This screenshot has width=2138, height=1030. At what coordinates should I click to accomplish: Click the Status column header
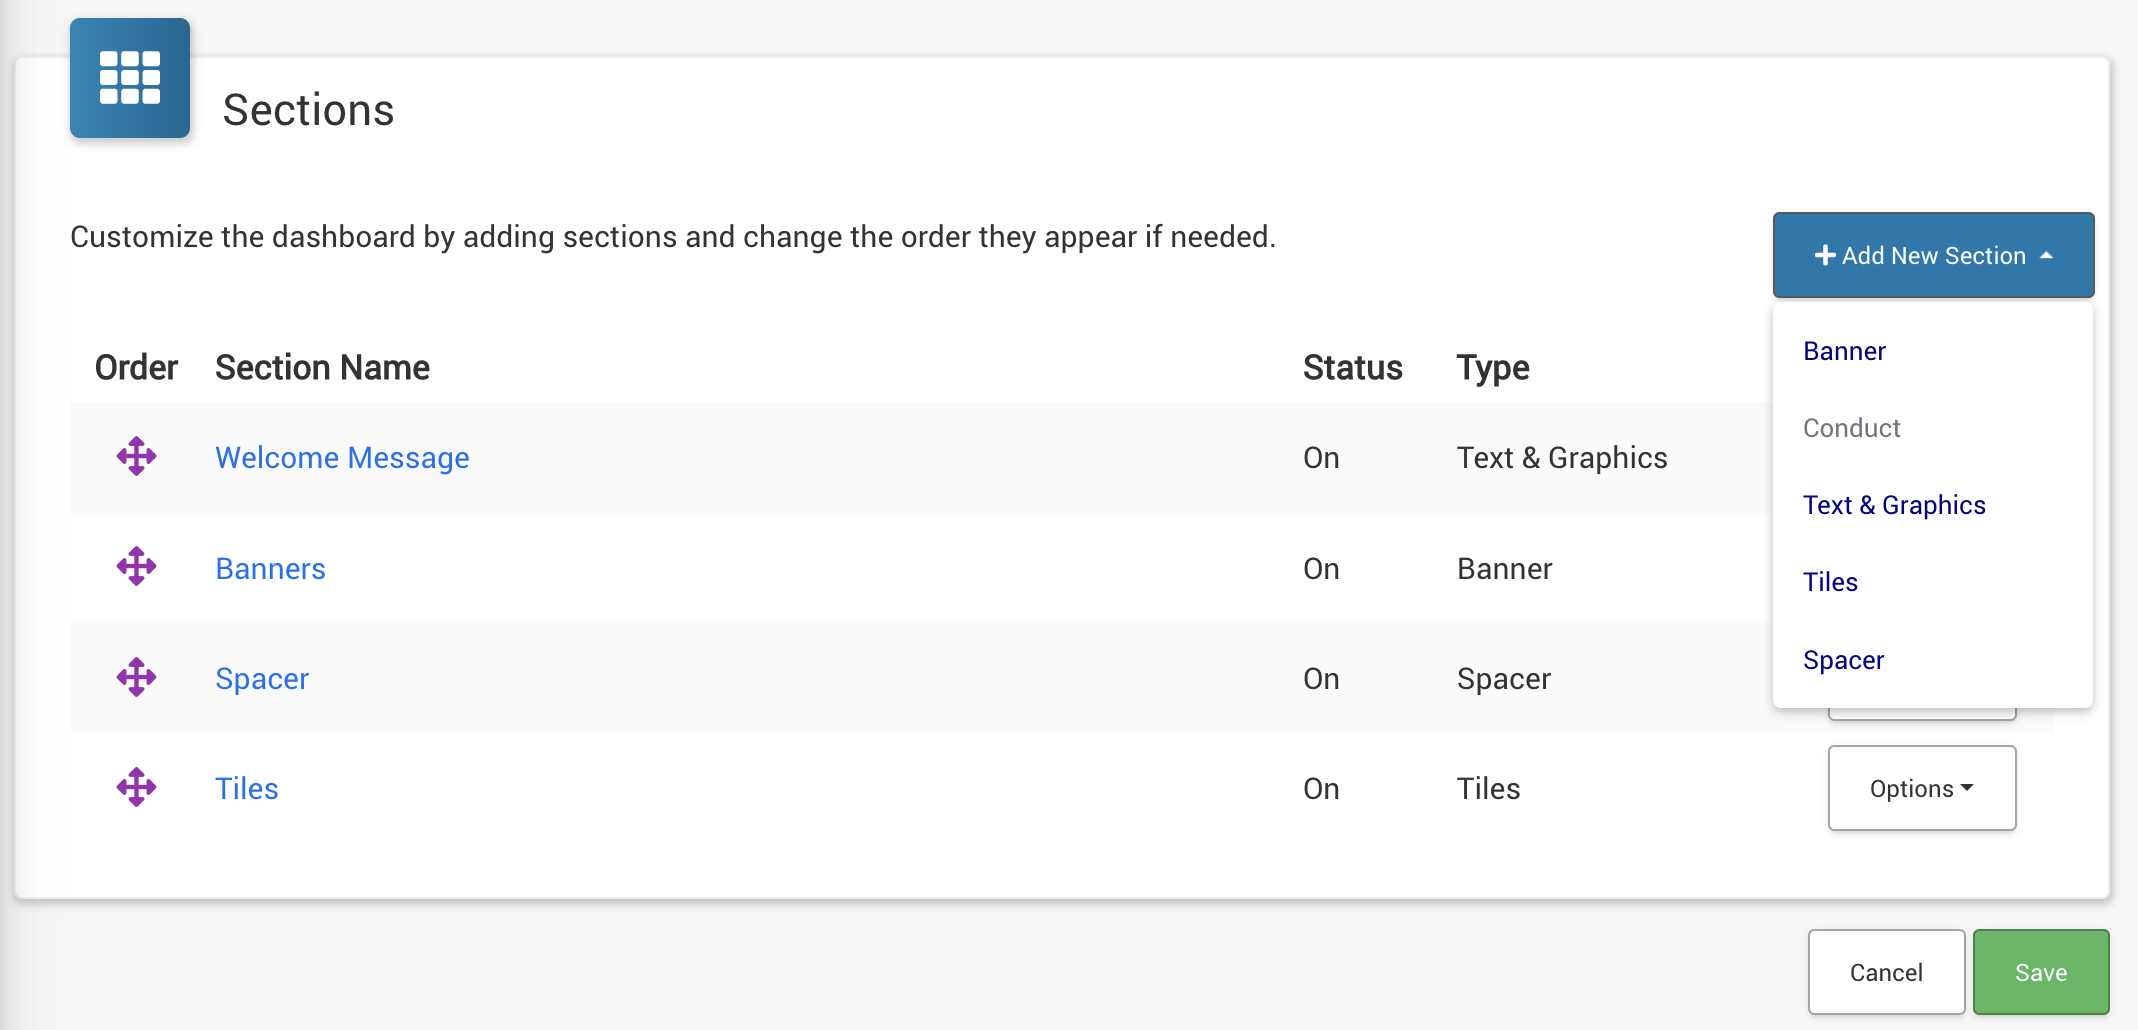pyautogui.click(x=1352, y=368)
